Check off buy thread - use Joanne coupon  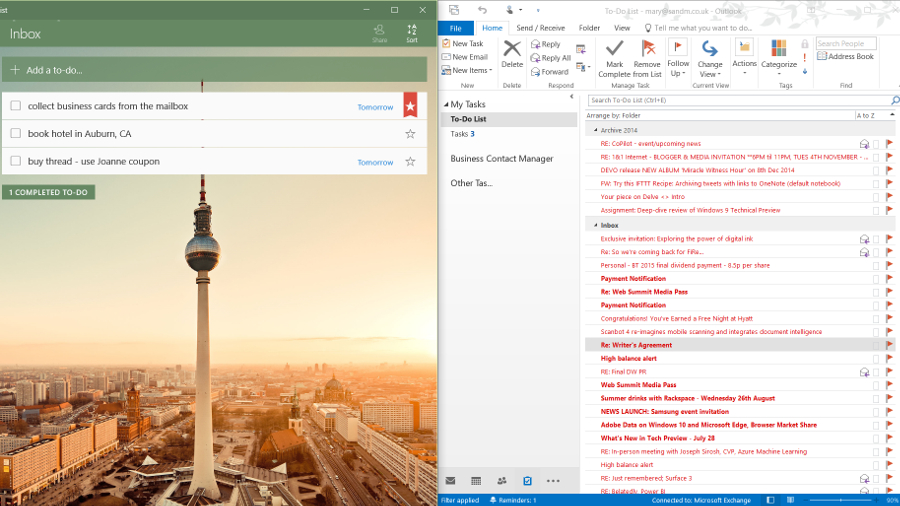point(15,161)
